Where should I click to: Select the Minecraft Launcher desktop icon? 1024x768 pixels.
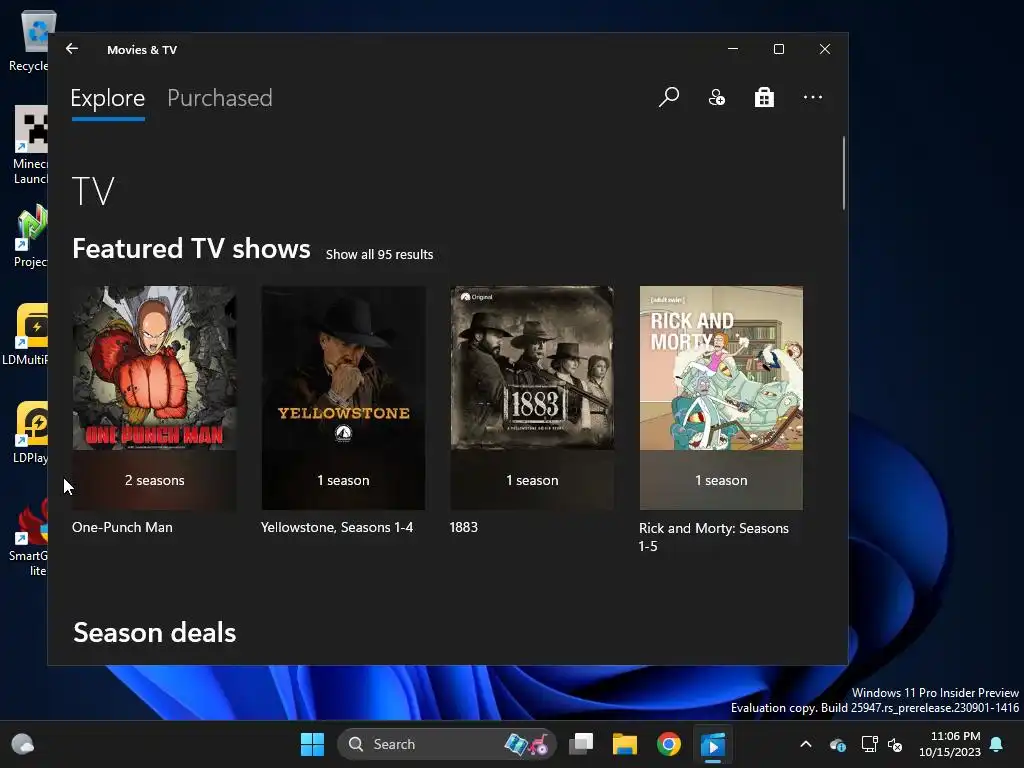(30, 145)
